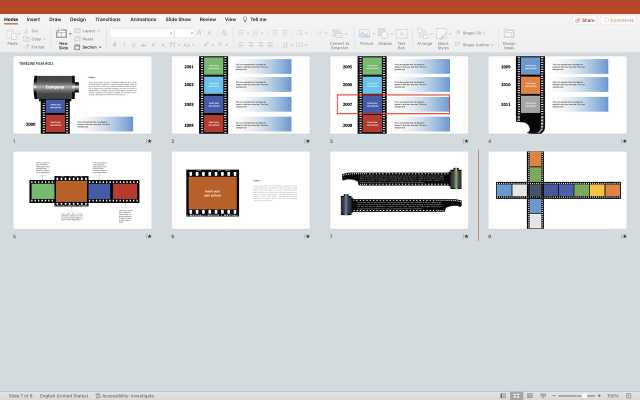Viewport: 640px width, 400px height.
Task: Switch to Reading view in status bar
Action: [x=531, y=395]
